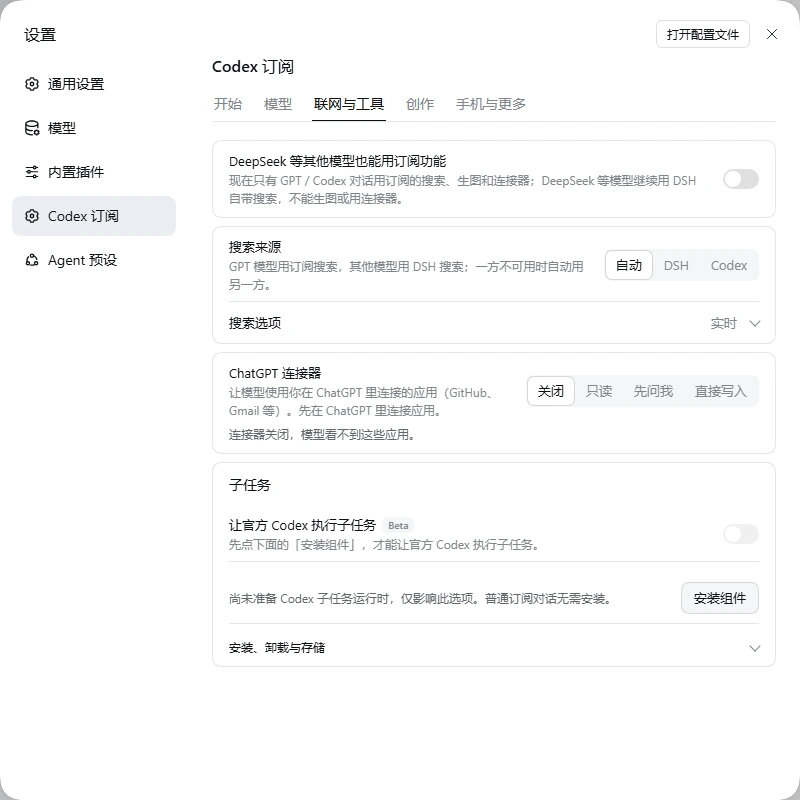
Task: Click the 设置 dialog title
Action: coord(40,35)
